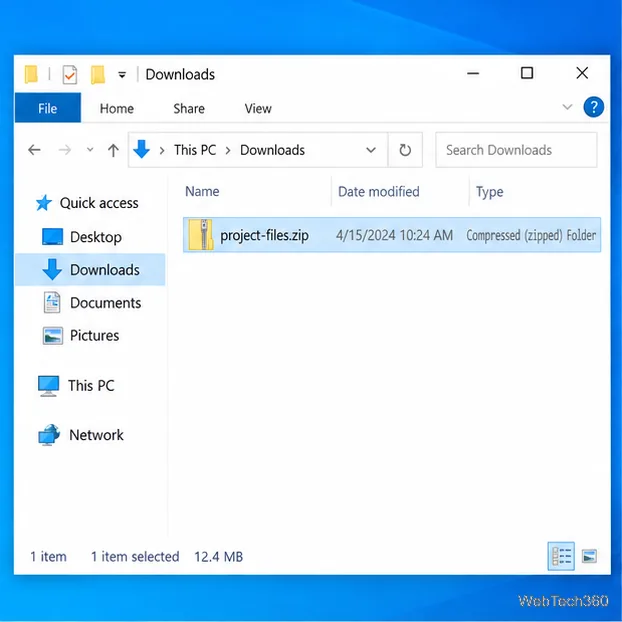Click the This PC monitor icon in sidebar
Viewport: 622px width, 622px height.
pyautogui.click(x=48, y=386)
